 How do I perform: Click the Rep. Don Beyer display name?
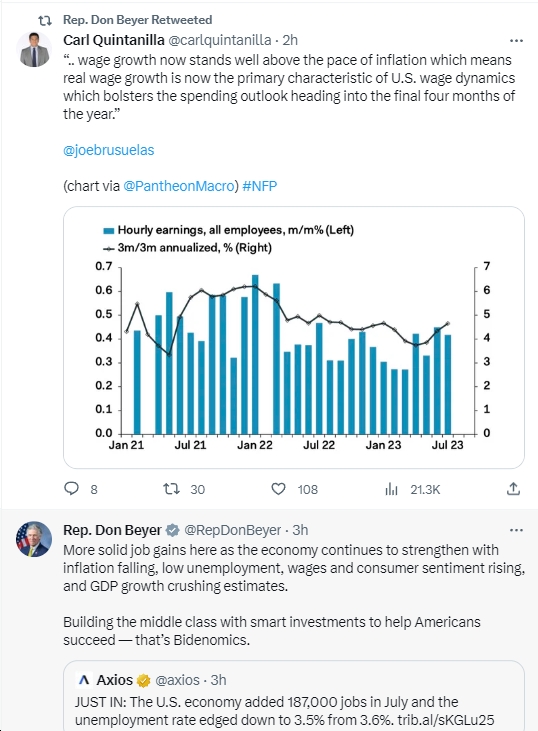112,530
